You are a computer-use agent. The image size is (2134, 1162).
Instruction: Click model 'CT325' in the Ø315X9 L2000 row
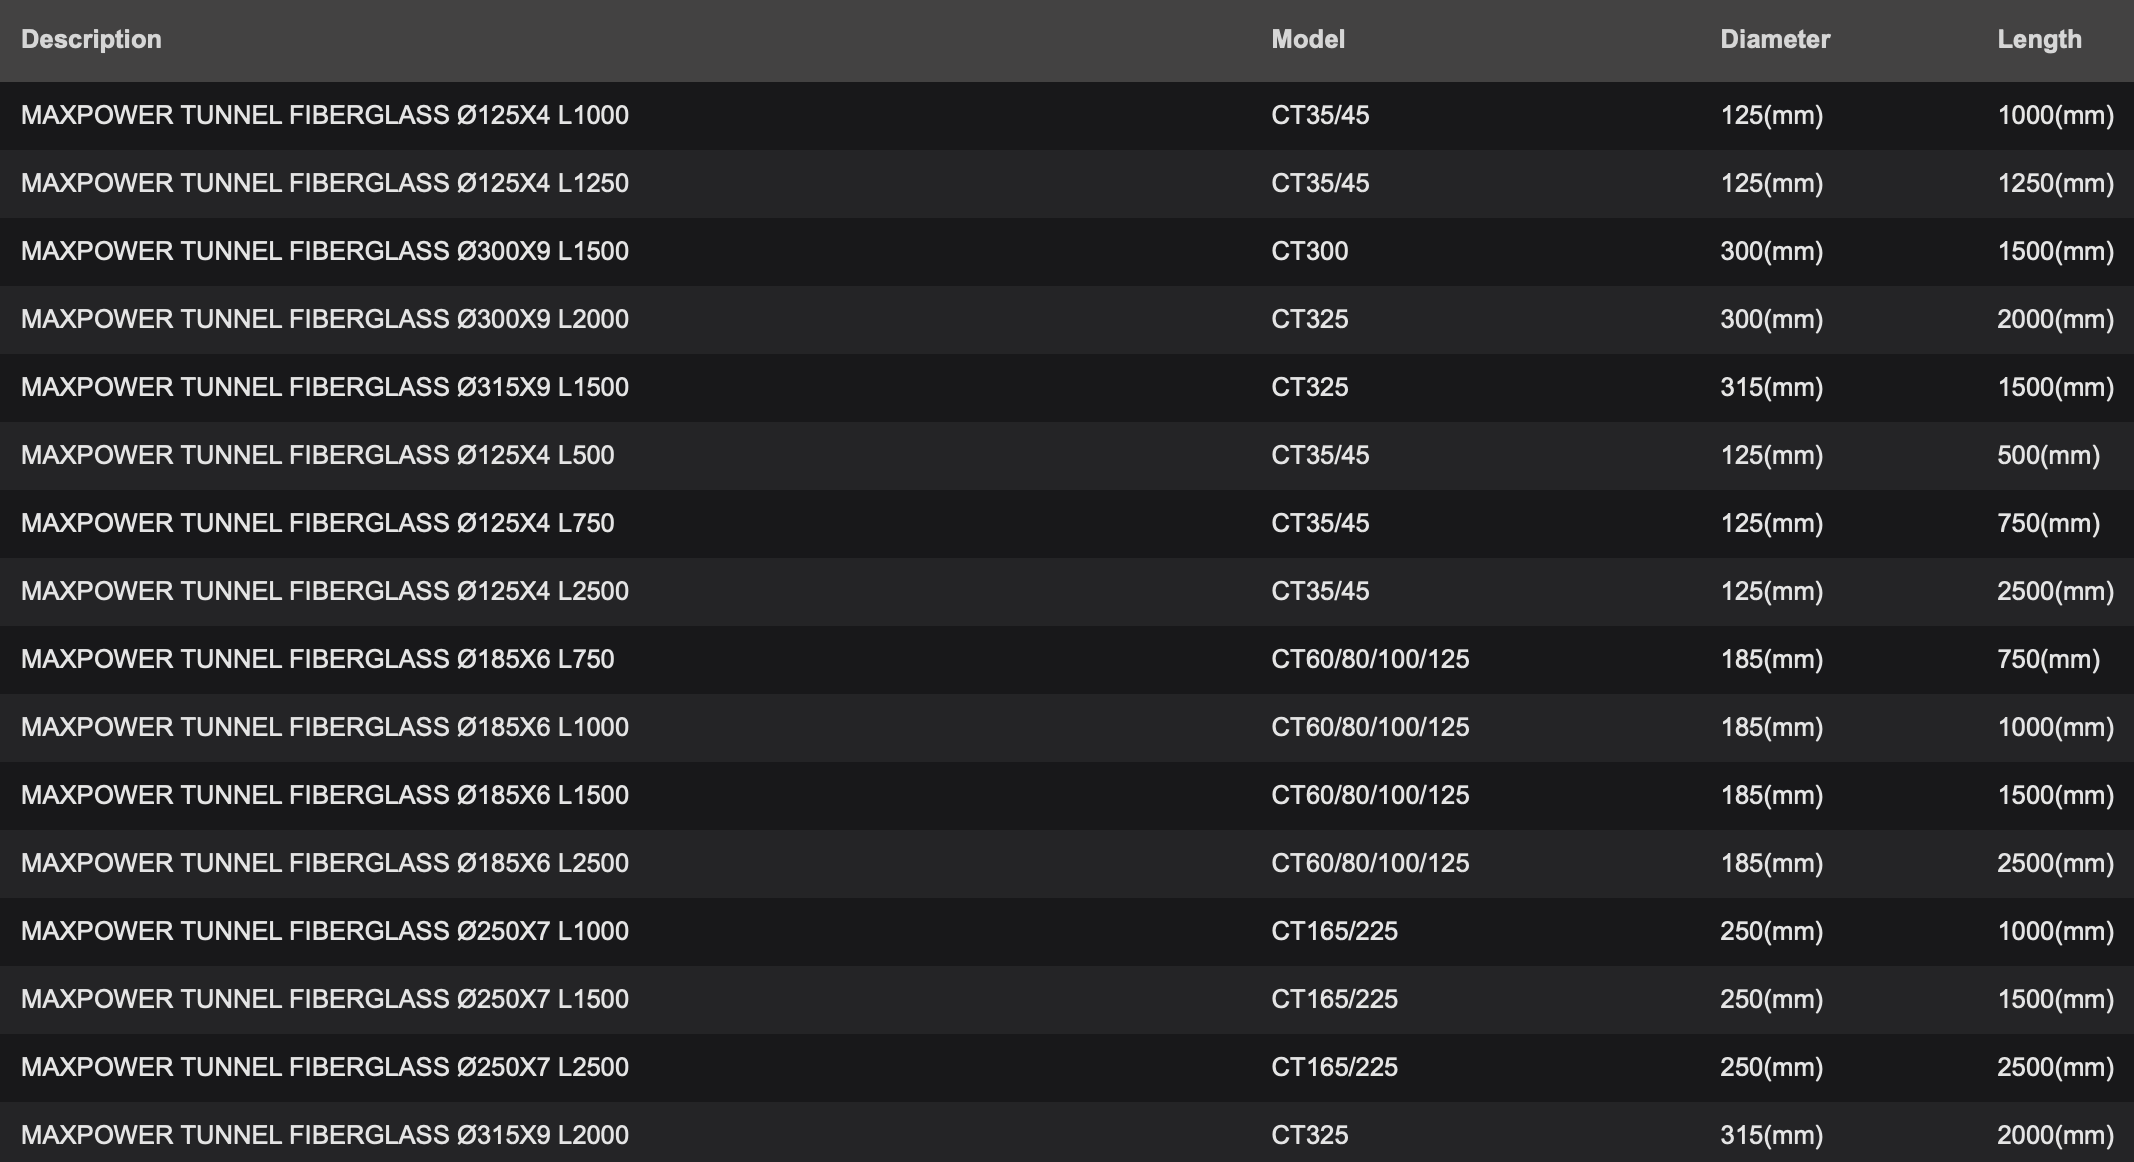tap(1310, 1135)
